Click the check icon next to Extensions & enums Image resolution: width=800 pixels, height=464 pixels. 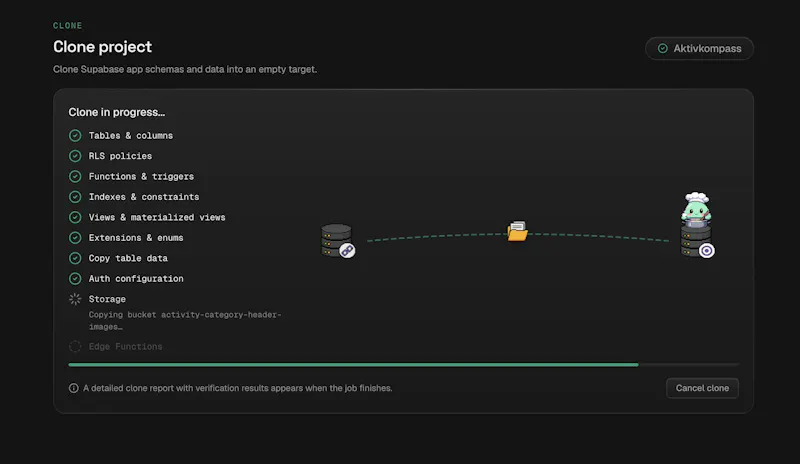[x=75, y=237]
